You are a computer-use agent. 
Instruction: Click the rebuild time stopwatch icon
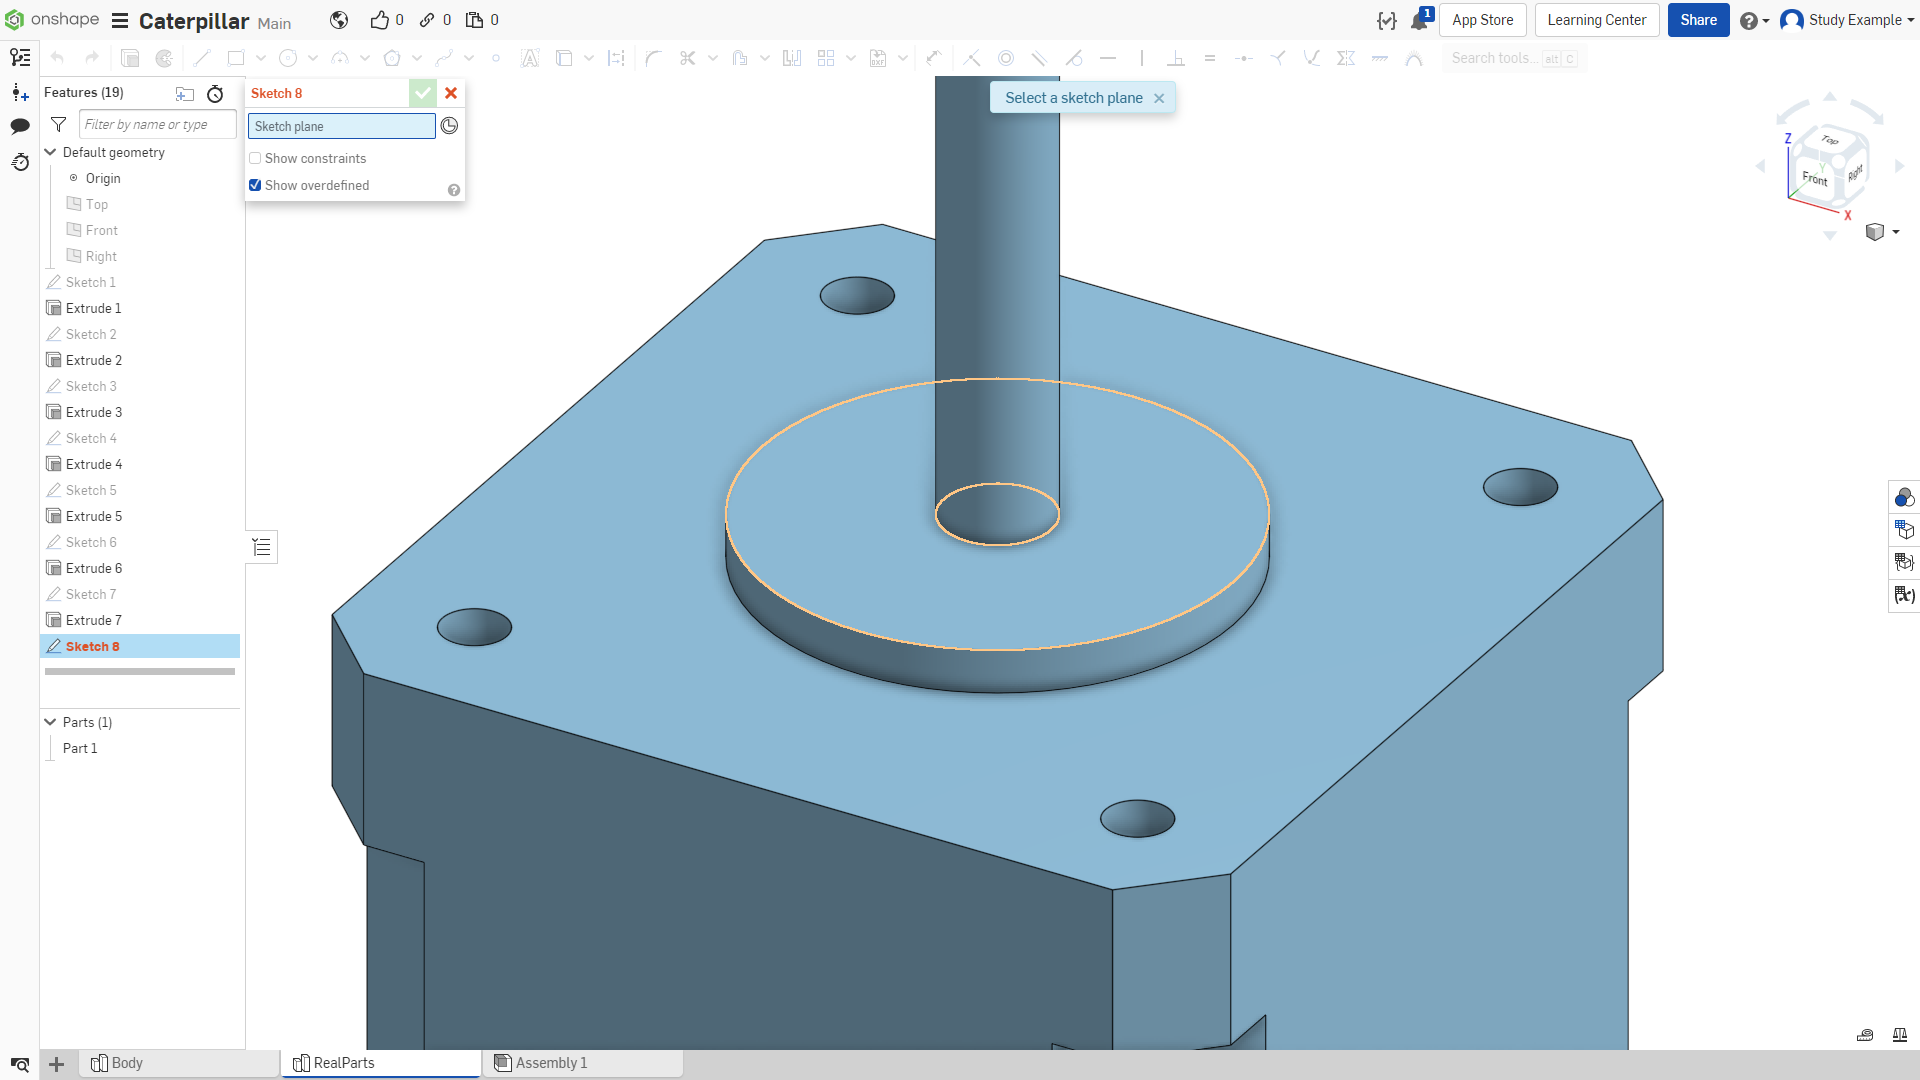[x=215, y=93]
